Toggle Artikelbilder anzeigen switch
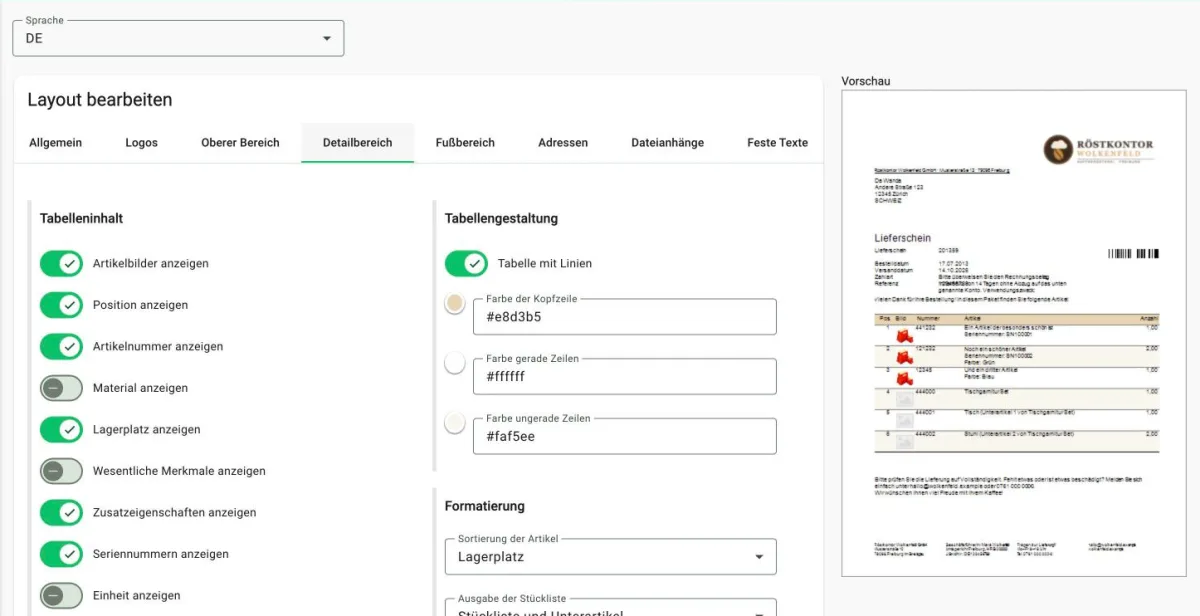The height and width of the screenshot is (616, 1200). click(61, 263)
